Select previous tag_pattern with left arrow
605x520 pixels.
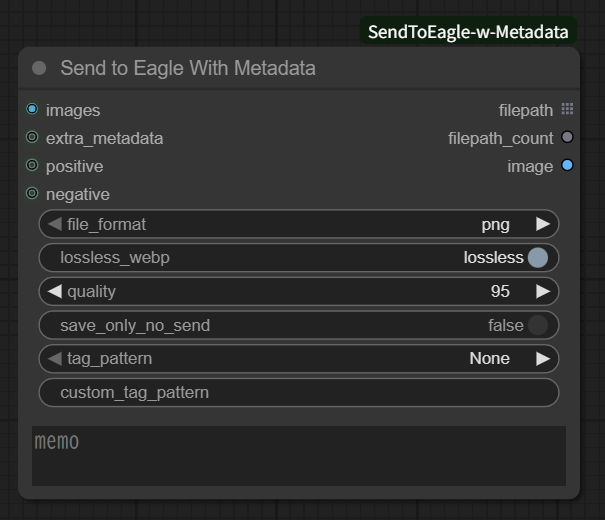[x=55, y=358]
